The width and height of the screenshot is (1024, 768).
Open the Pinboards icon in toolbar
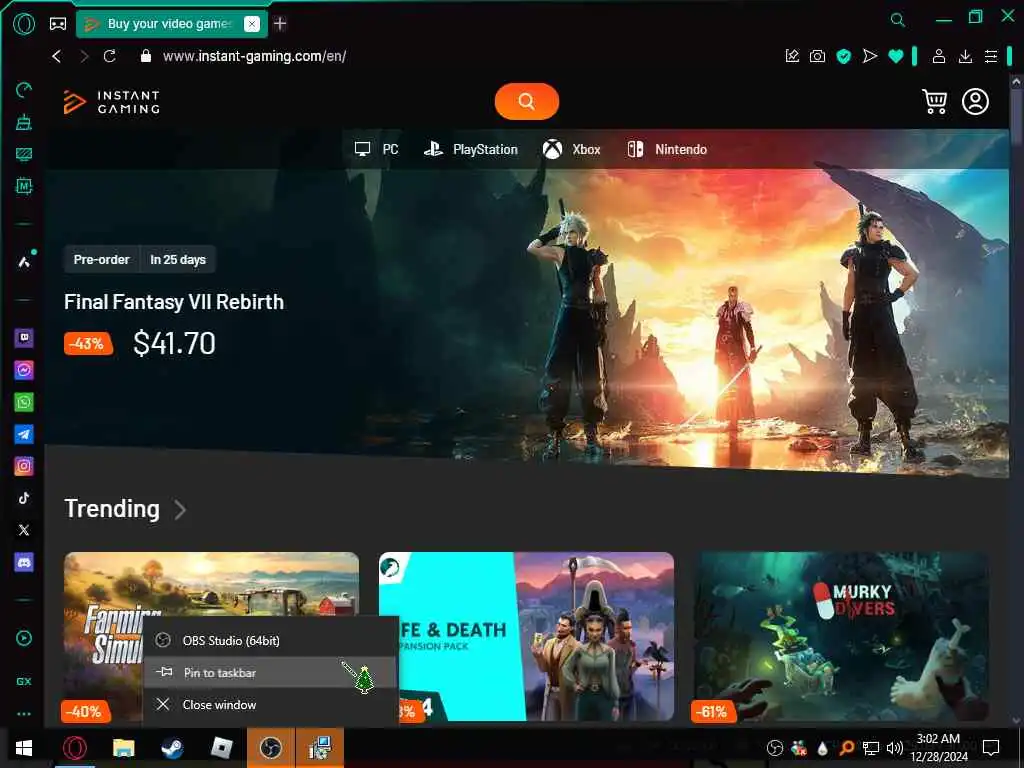click(x=792, y=56)
